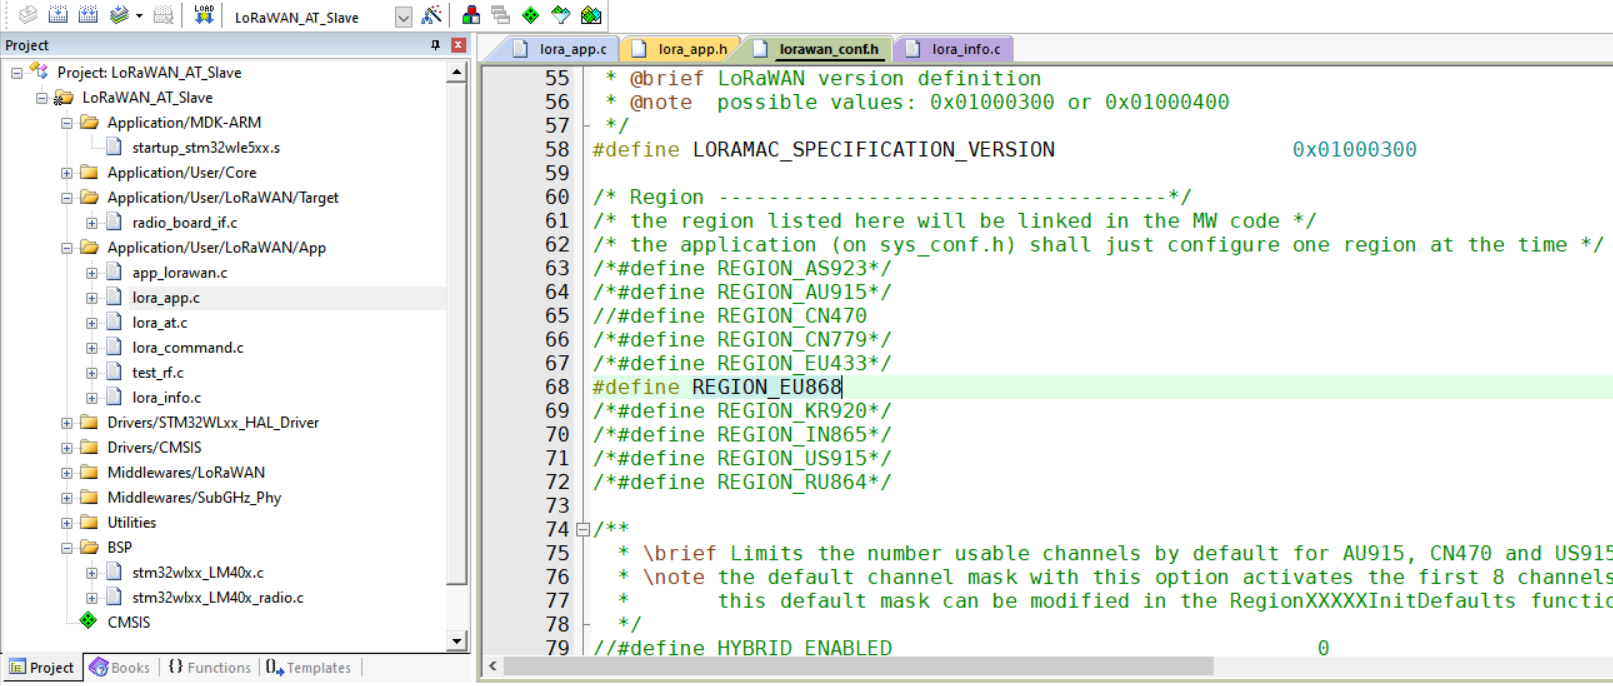Open Manage Project Items colored cubes icon
Viewport: 1613px width, 686px height.
(x=471, y=15)
